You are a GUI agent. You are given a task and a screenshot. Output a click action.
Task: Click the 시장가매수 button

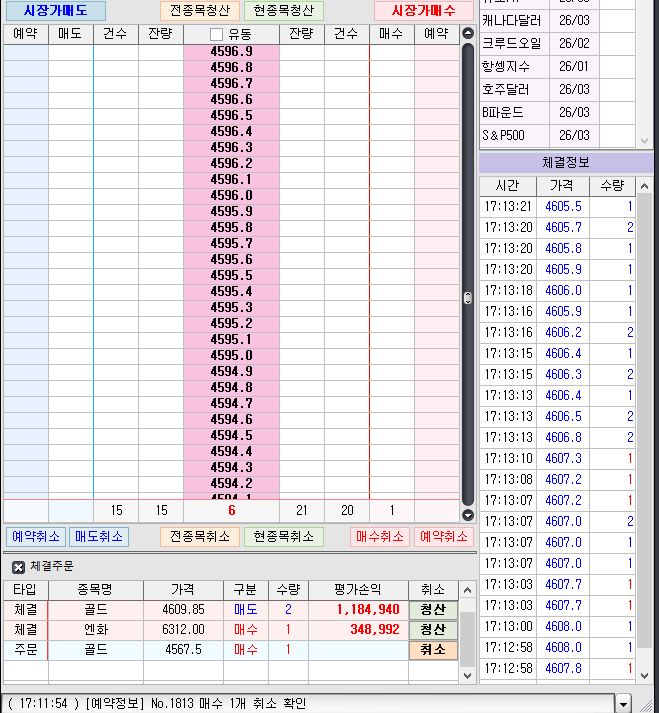click(423, 11)
